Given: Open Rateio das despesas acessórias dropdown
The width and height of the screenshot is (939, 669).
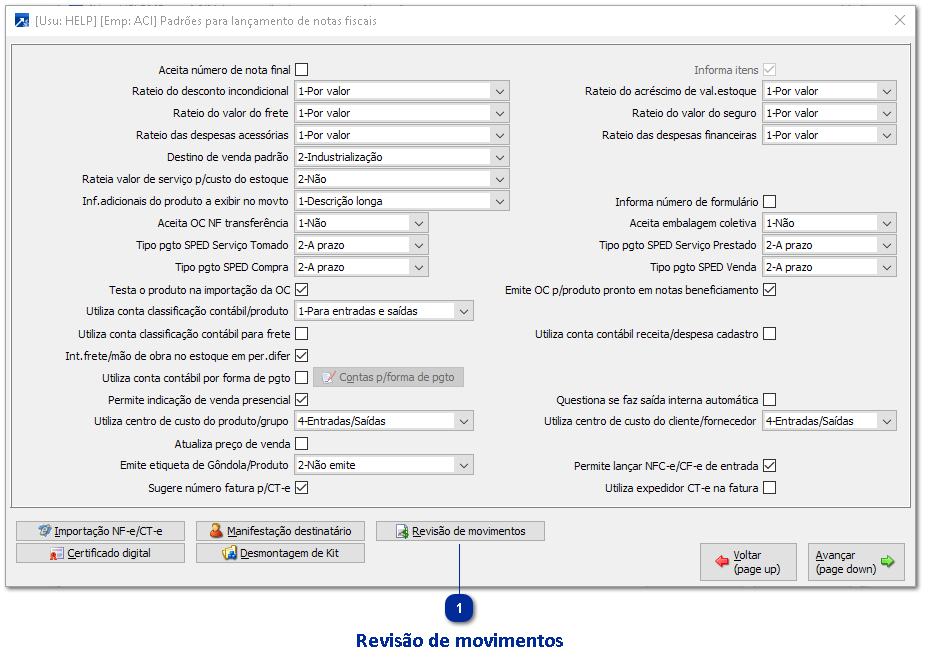Looking at the screenshot, I should tap(402, 135).
